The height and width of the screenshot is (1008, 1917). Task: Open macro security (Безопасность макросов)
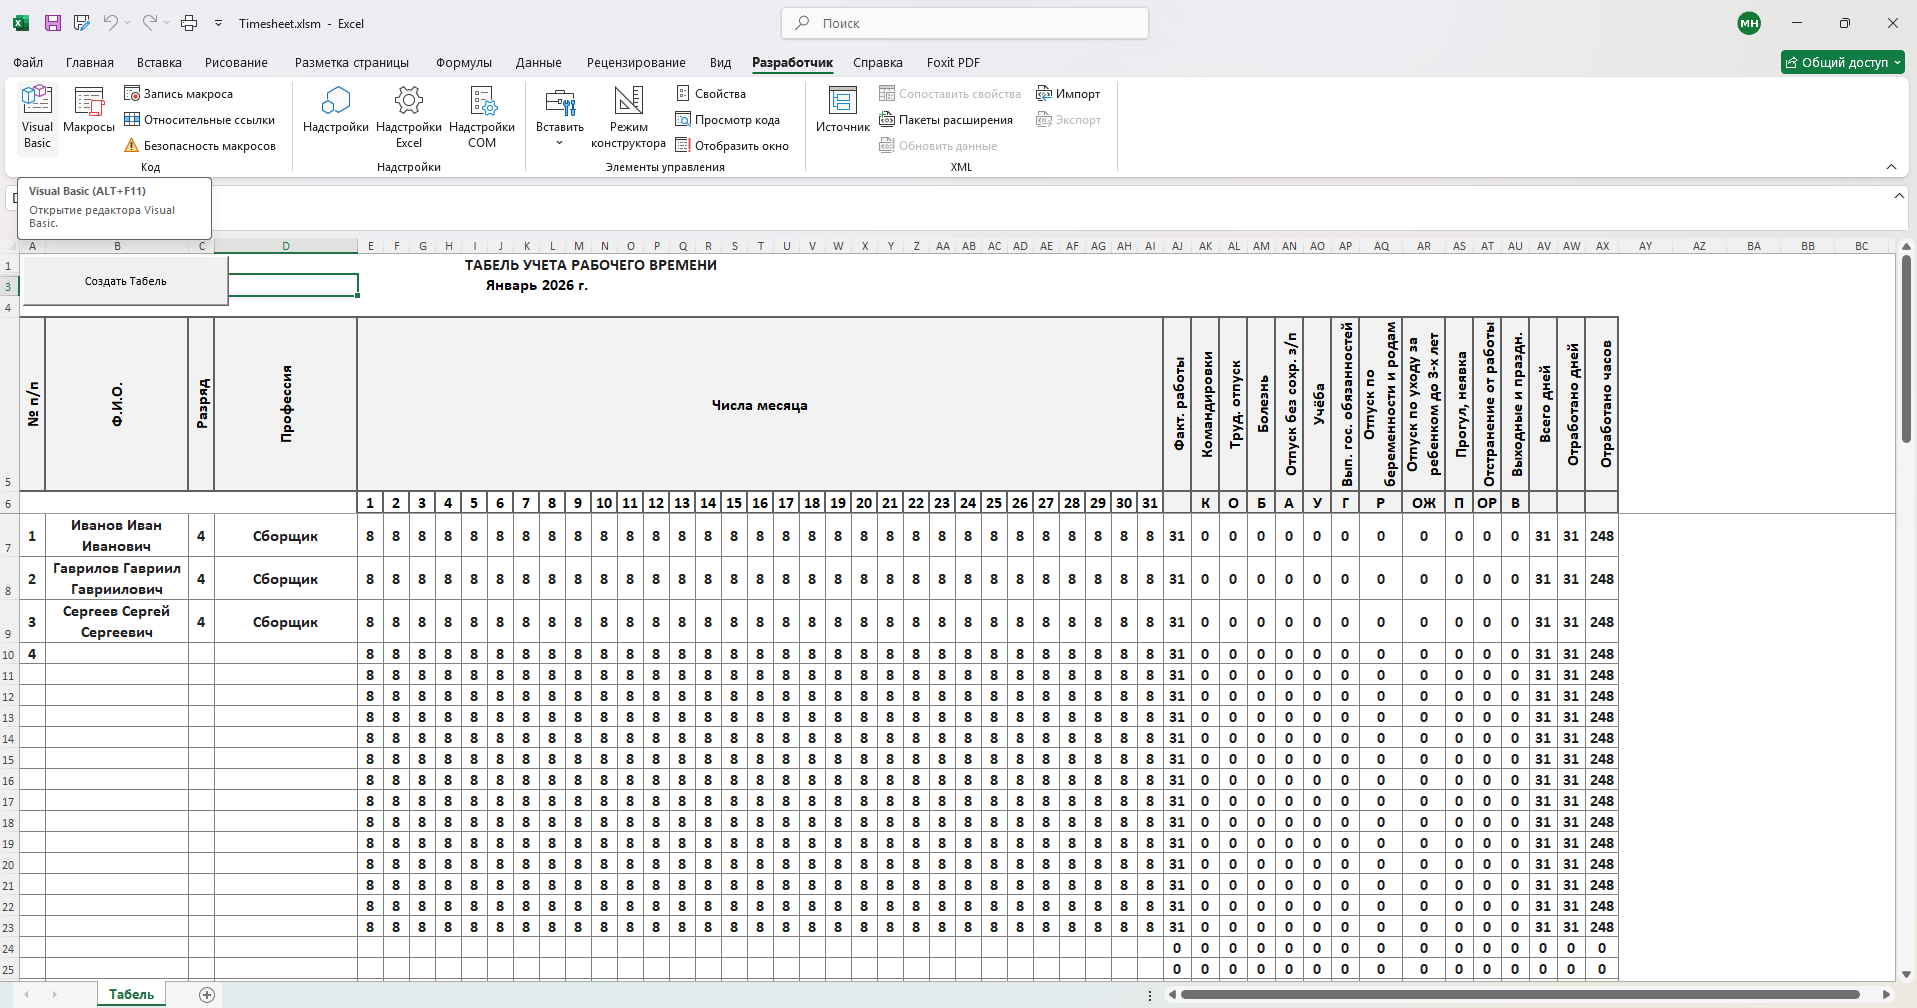point(200,145)
